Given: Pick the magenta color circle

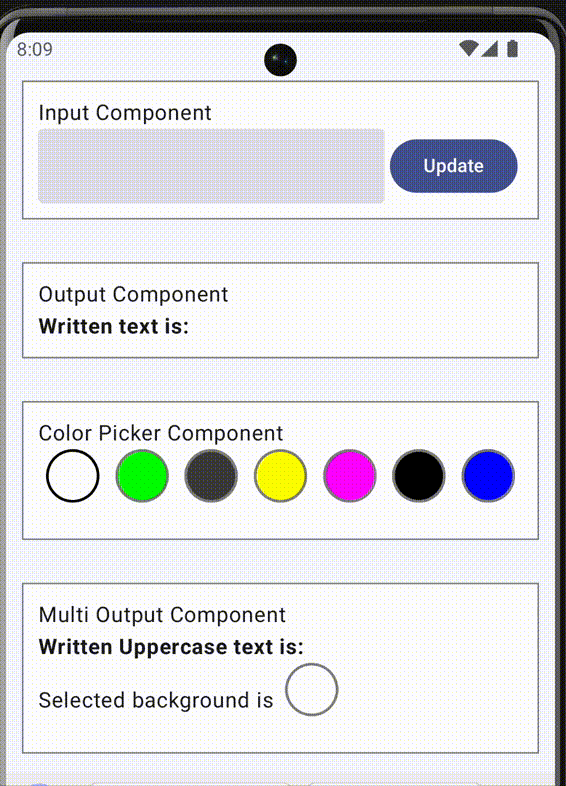Looking at the screenshot, I should (x=349, y=476).
